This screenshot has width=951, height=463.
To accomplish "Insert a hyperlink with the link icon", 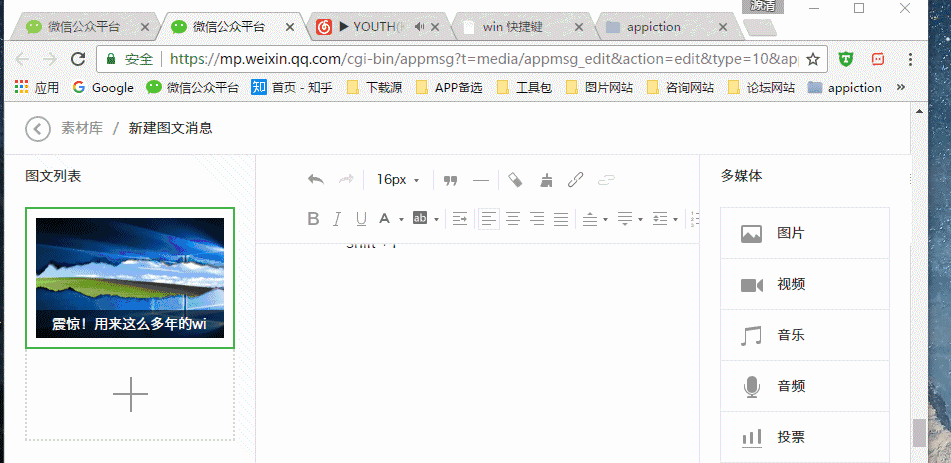I will coord(575,180).
